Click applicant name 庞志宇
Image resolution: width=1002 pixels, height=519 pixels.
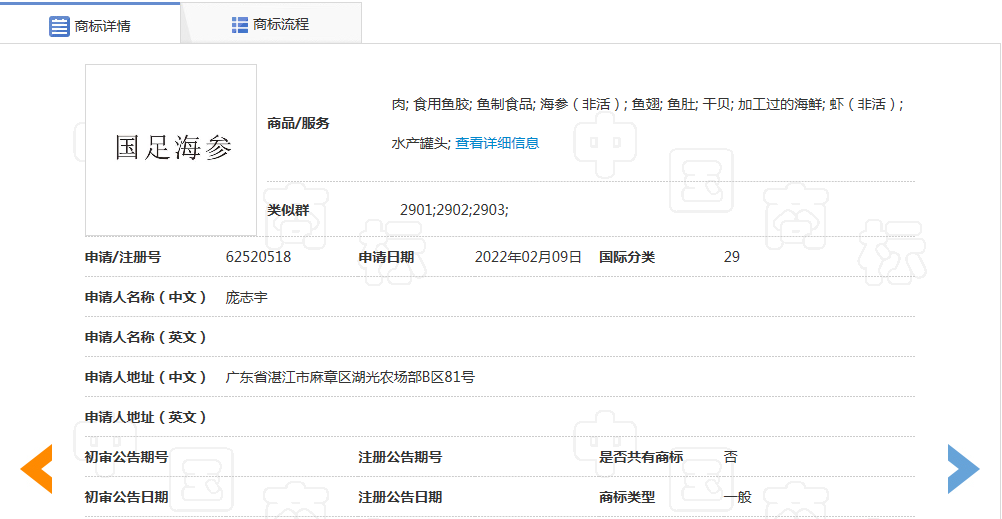coord(247,297)
